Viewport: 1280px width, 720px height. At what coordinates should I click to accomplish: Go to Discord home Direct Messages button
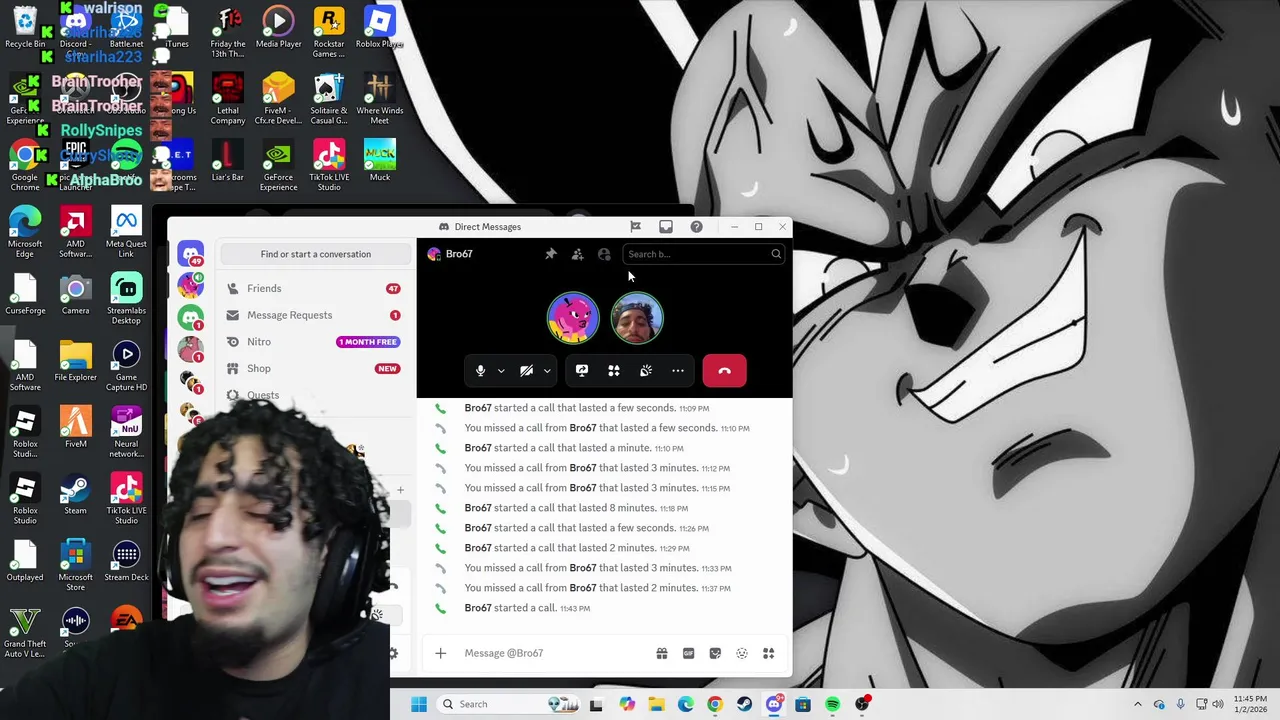coord(191,254)
